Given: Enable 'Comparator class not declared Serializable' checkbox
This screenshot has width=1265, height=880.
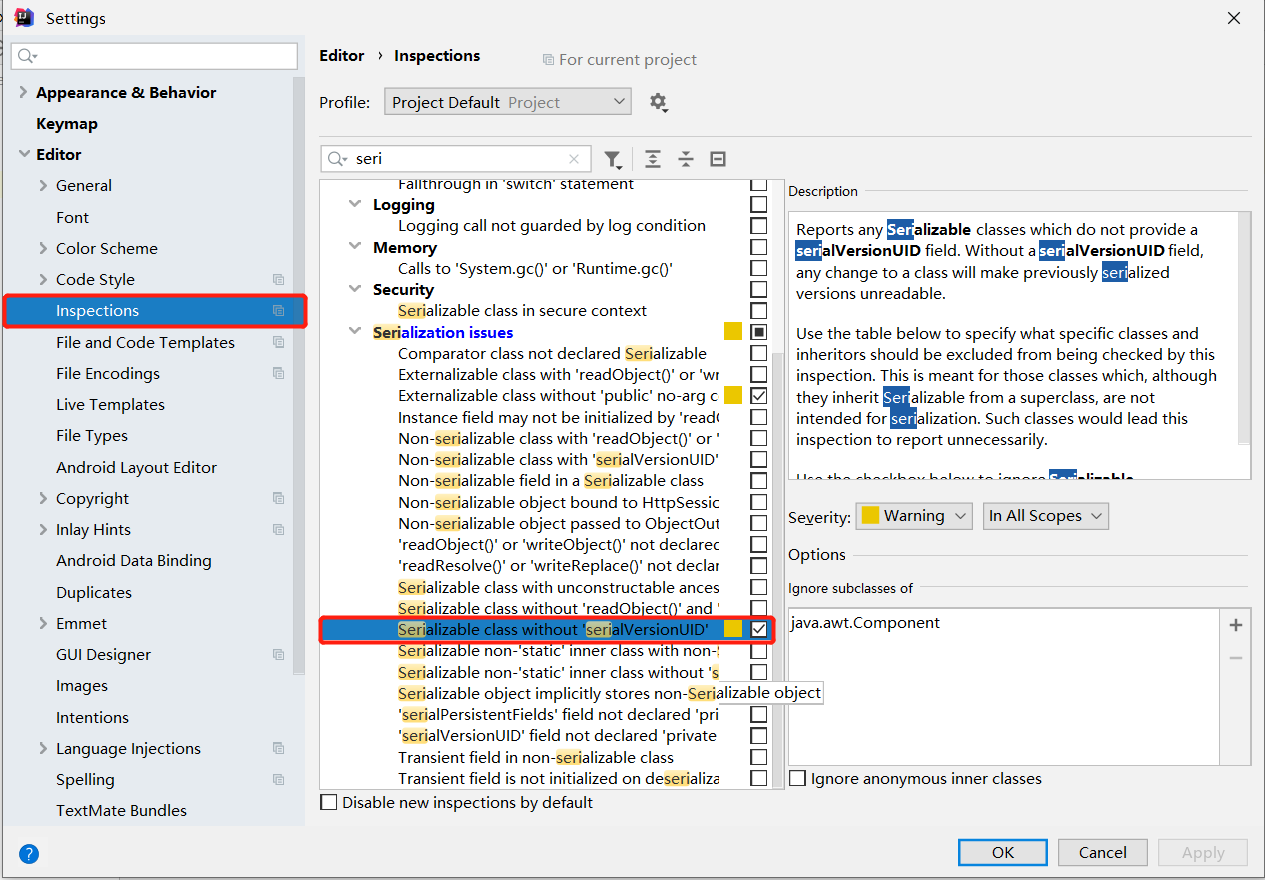Looking at the screenshot, I should click(759, 353).
